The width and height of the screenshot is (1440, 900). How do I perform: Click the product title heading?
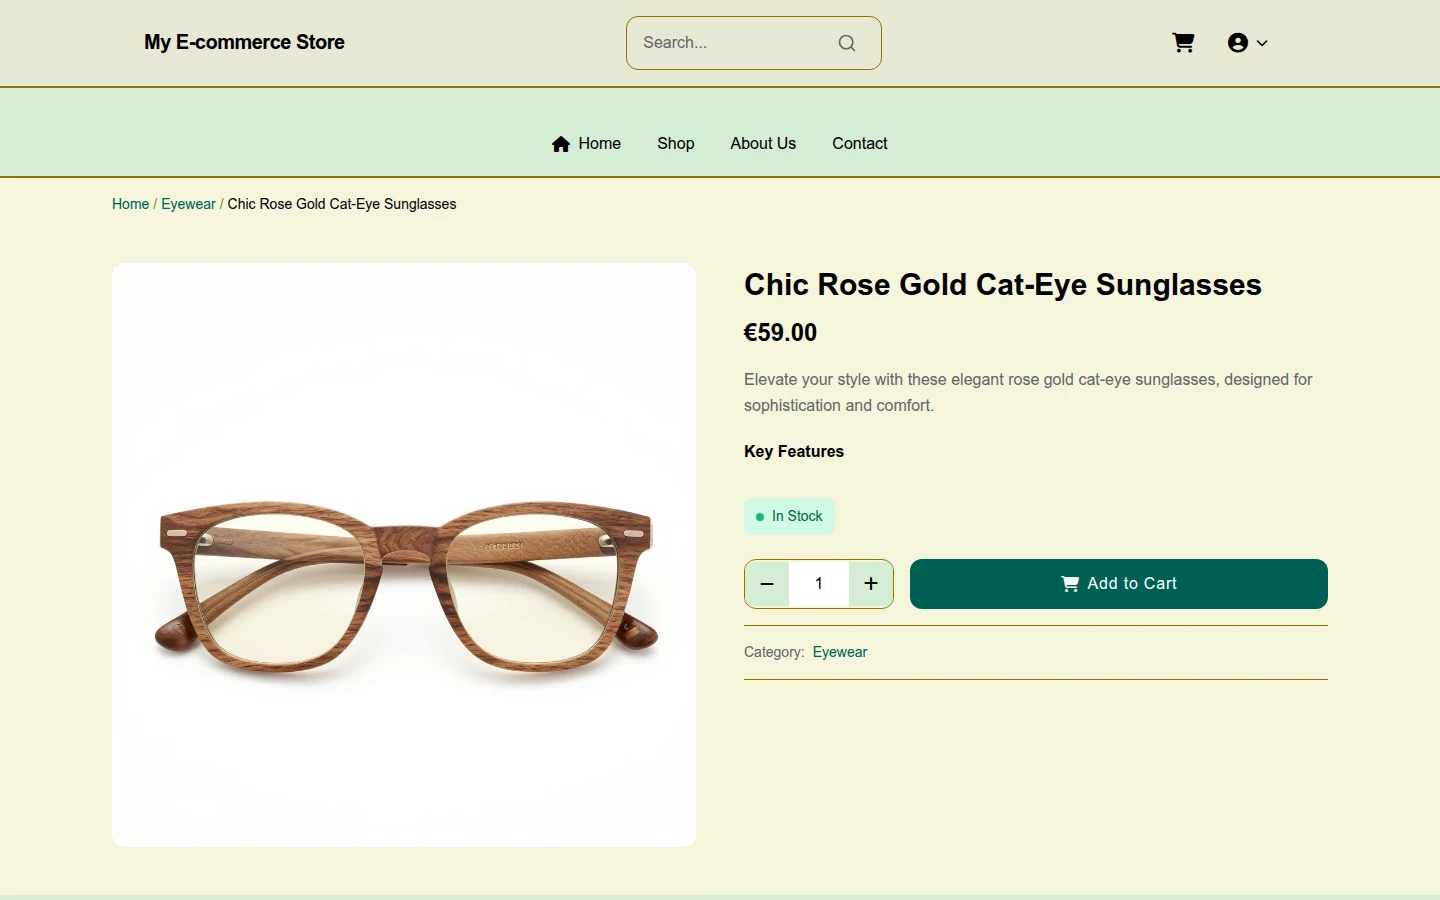[1003, 285]
